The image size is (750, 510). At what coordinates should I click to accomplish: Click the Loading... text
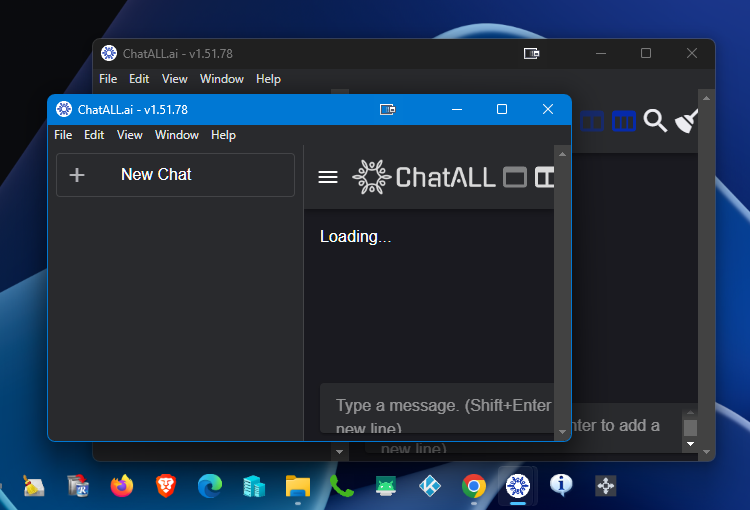[355, 236]
